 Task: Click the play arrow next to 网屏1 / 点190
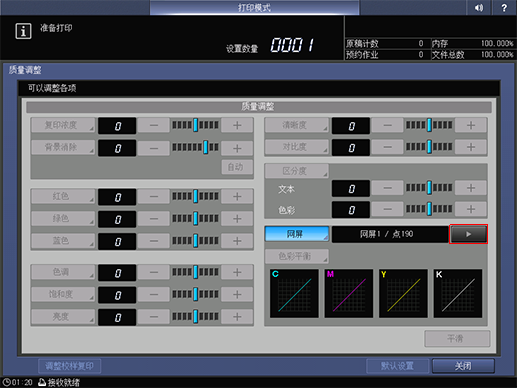click(468, 234)
